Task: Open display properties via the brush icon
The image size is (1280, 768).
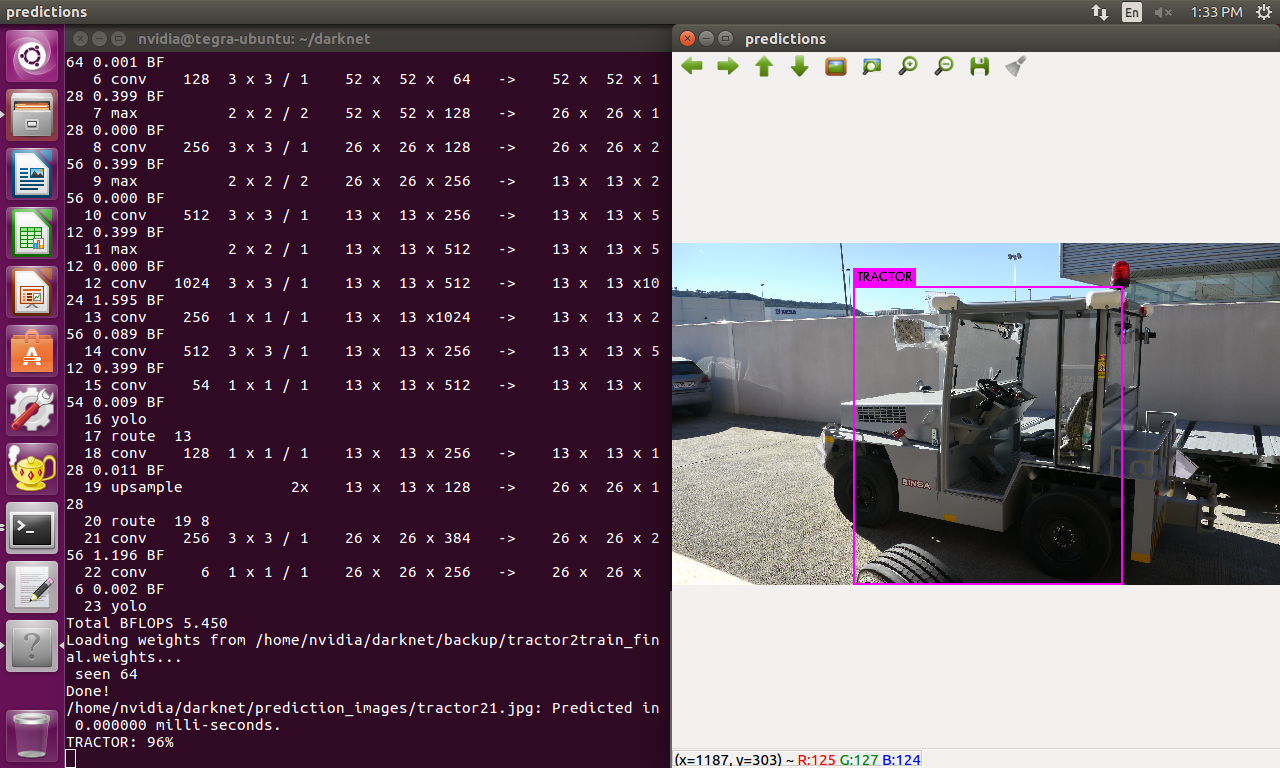Action: [1014, 66]
